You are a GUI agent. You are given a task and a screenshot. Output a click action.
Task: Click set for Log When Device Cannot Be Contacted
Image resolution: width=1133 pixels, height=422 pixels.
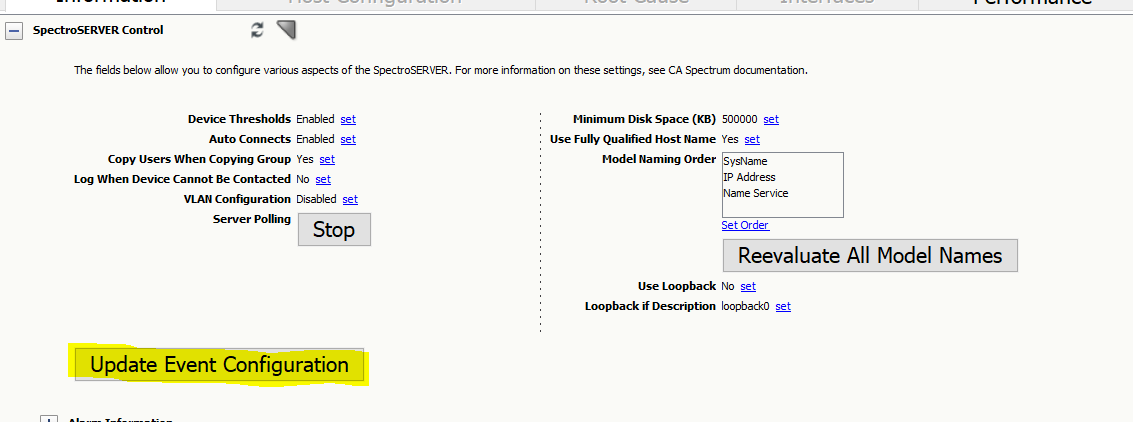point(323,178)
